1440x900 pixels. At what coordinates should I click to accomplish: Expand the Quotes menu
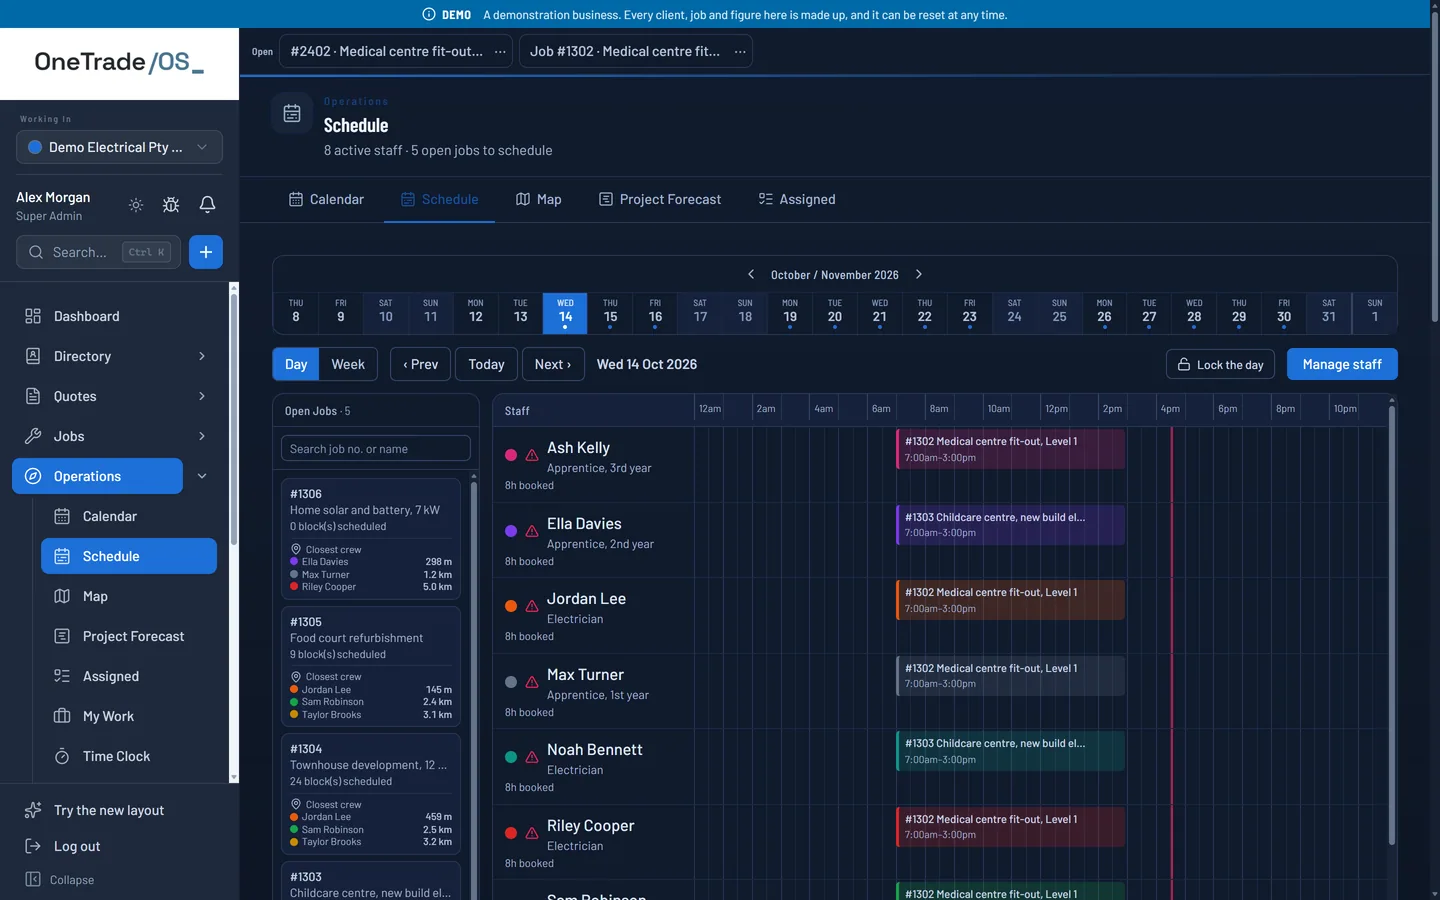click(x=202, y=396)
